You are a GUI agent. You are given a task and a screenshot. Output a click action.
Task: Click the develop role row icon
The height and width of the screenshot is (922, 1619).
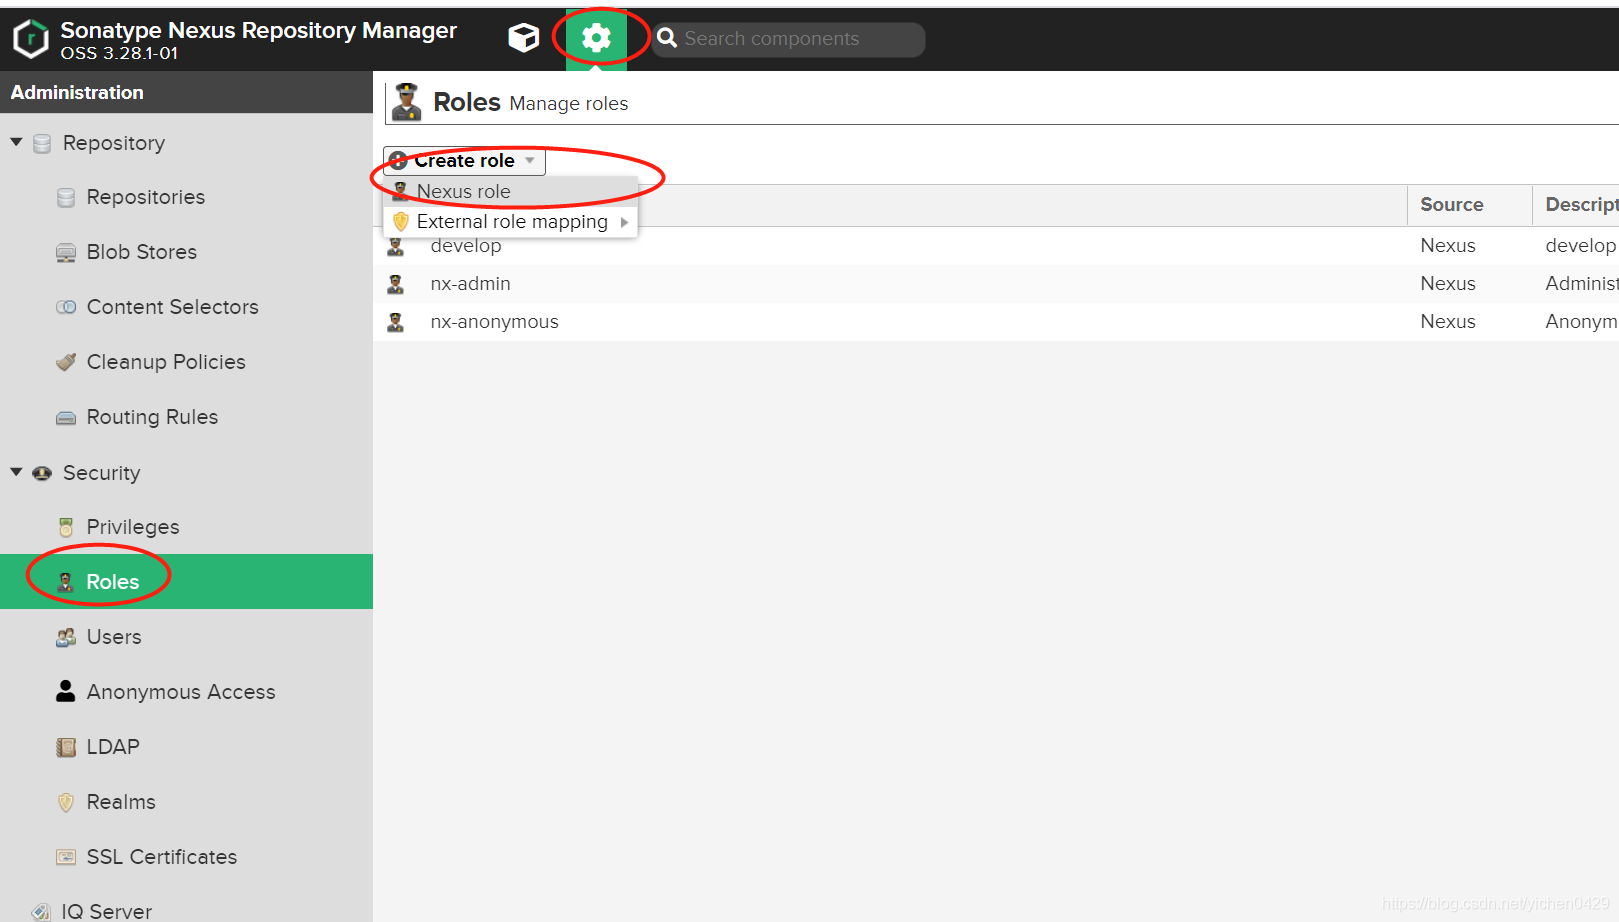click(396, 246)
